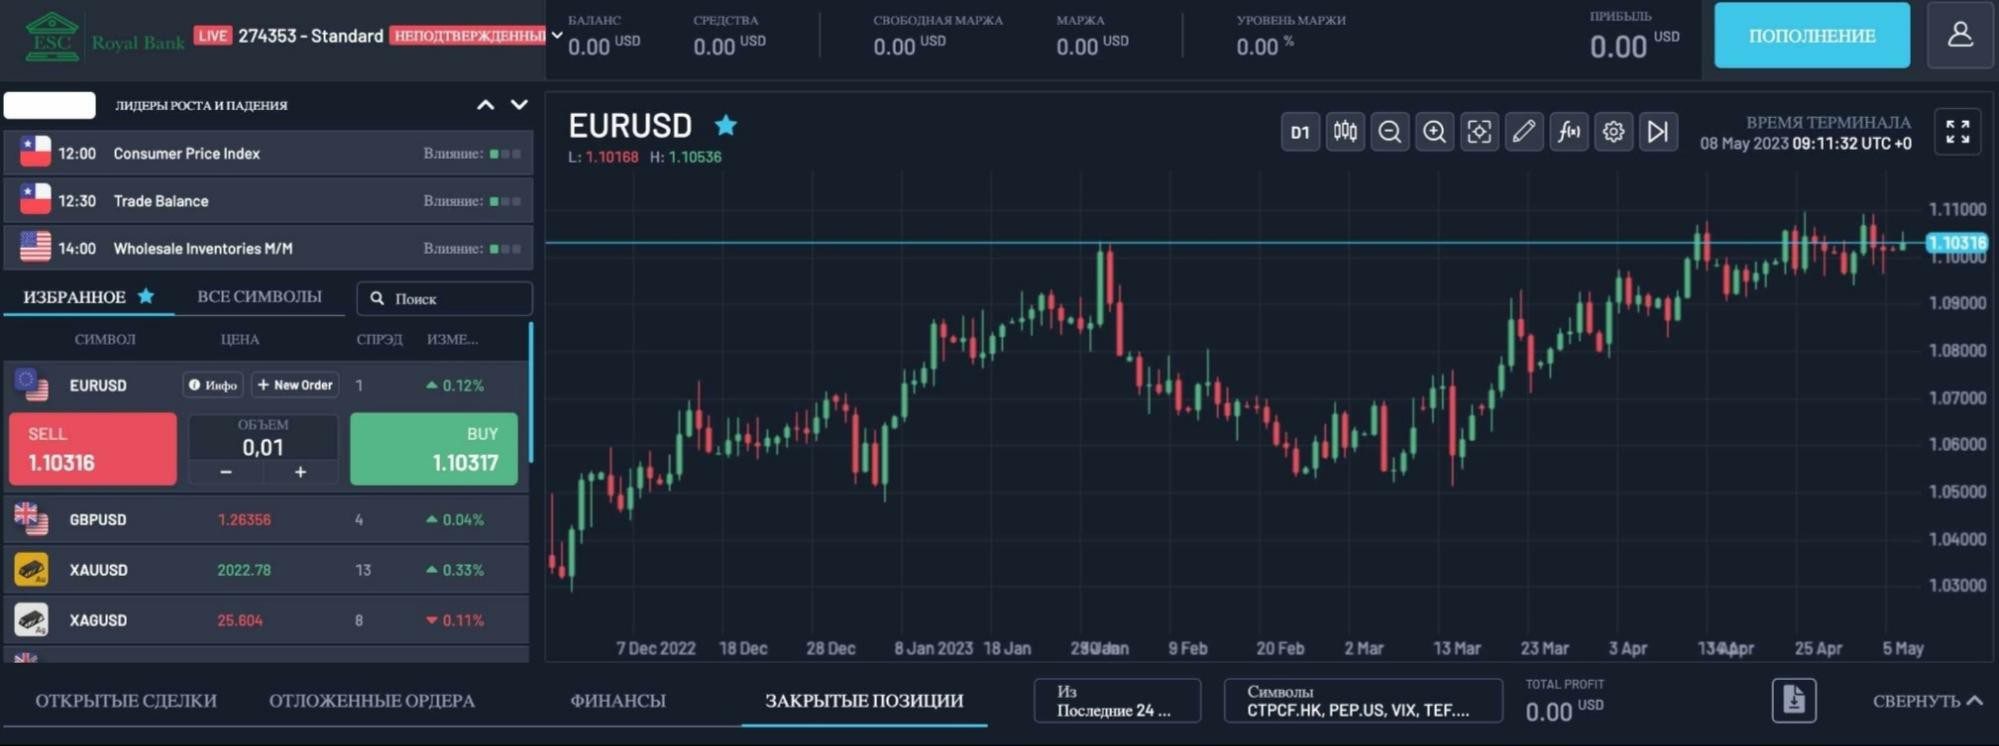The width and height of the screenshot is (1999, 746).
Task: Click SELL at 1.10316
Action: tap(93, 449)
